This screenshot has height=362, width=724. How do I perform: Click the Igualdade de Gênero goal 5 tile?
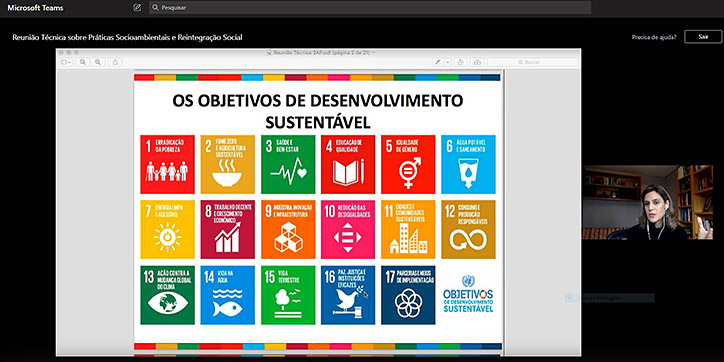[x=408, y=164]
